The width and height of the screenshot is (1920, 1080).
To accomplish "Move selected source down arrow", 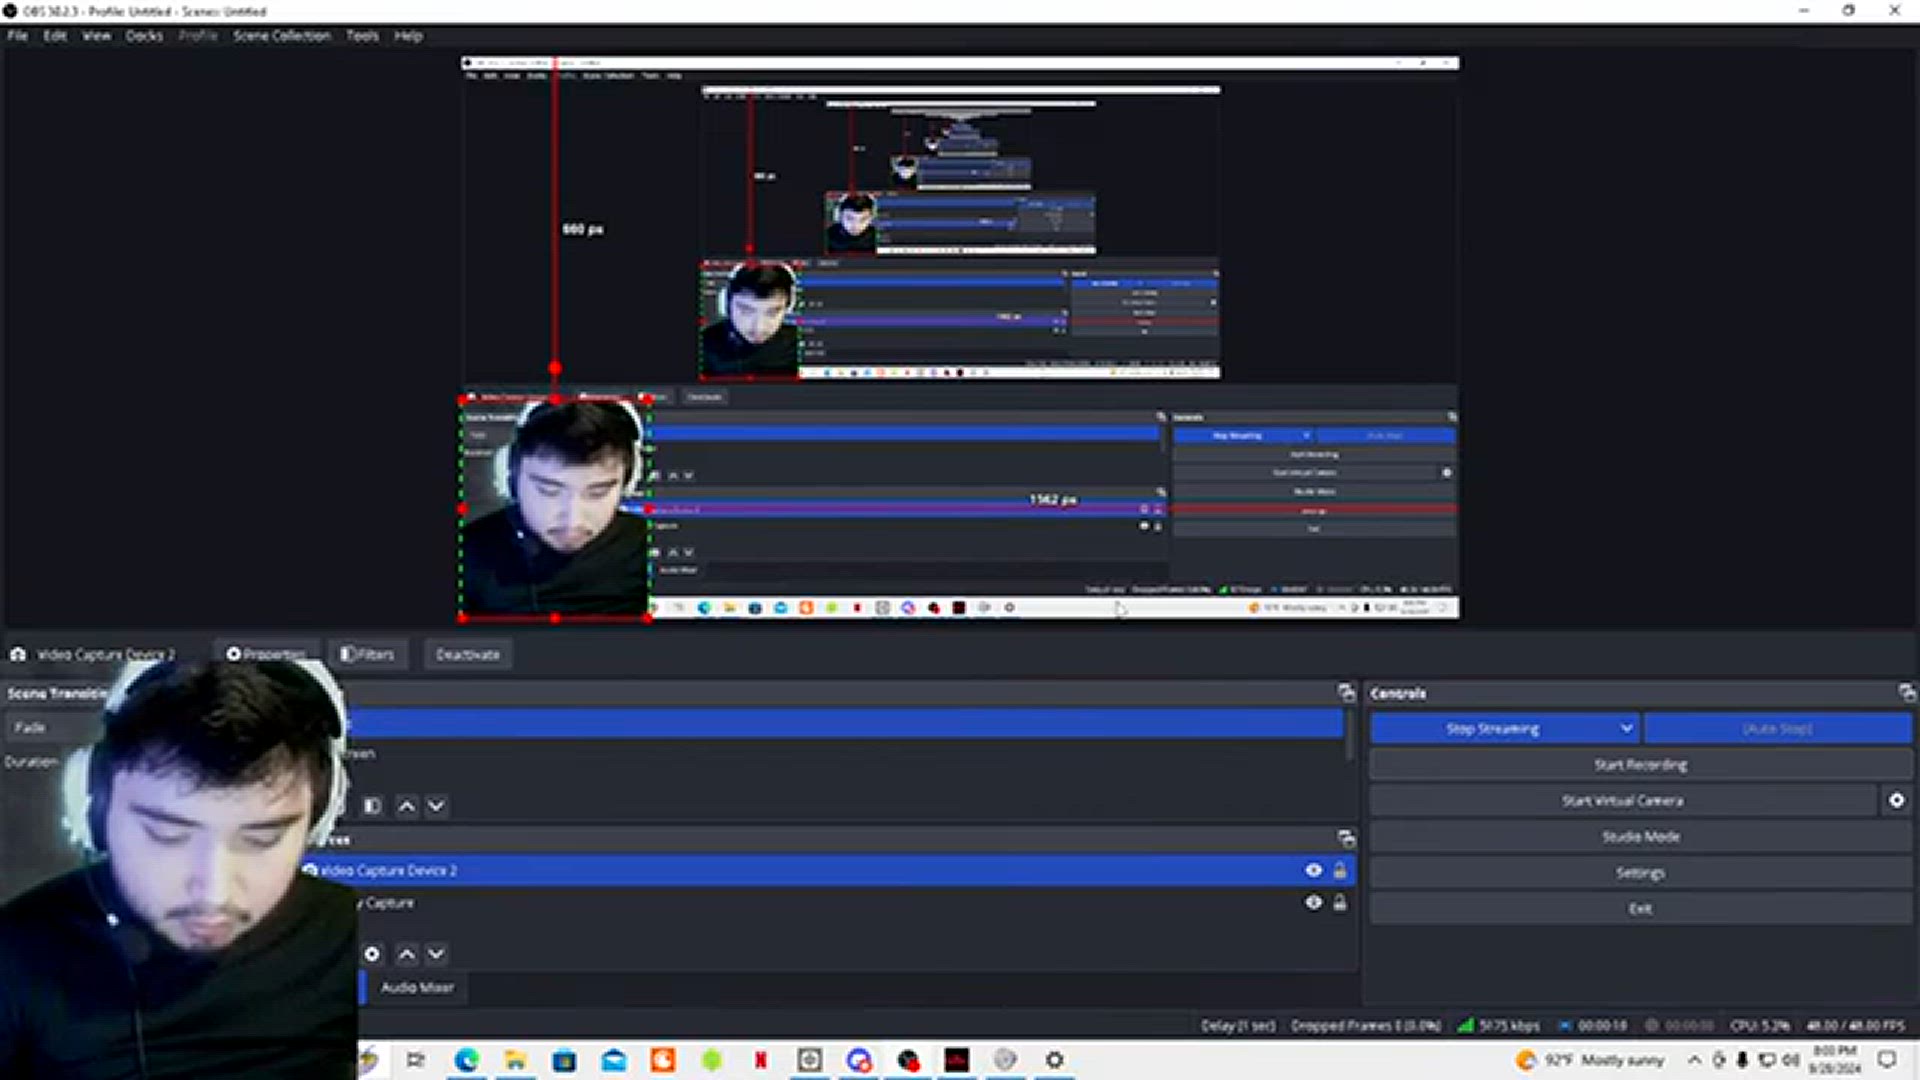I will (436, 954).
